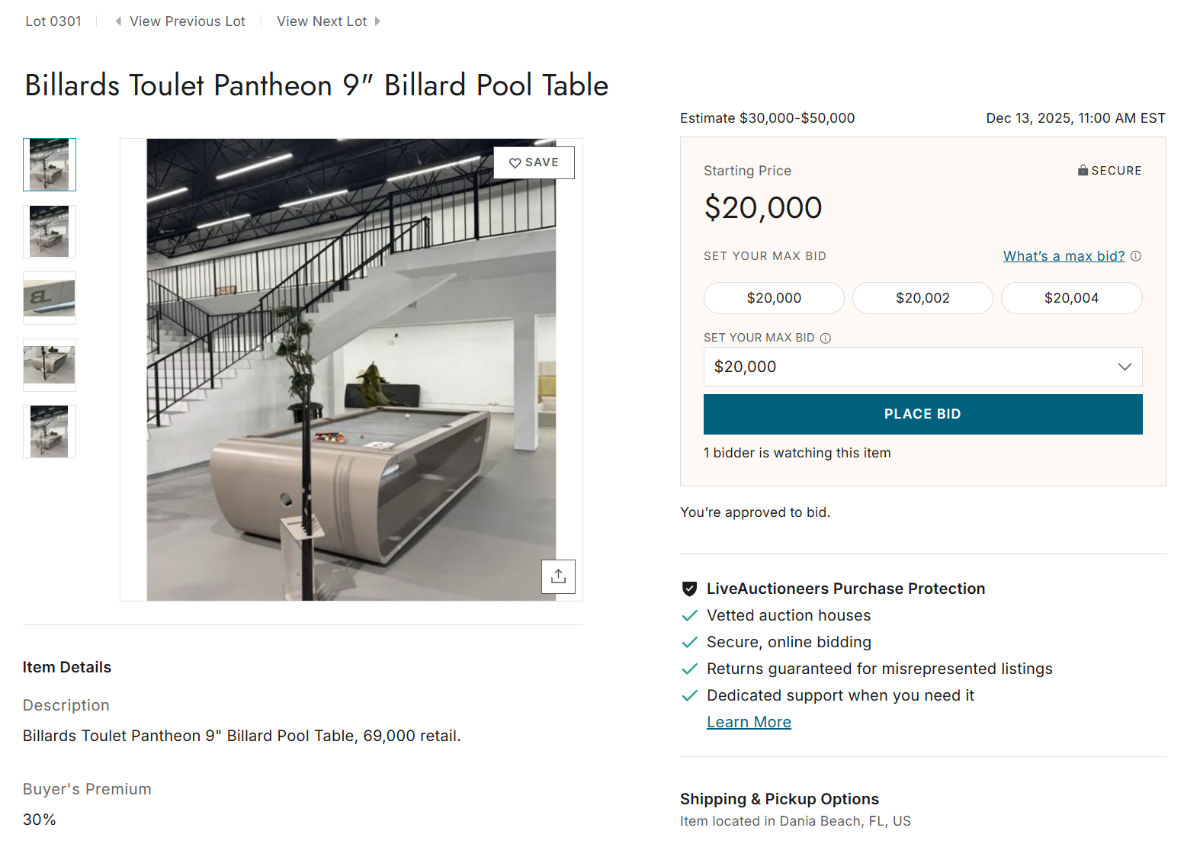1200x847 pixels.
Task: Click the previous lot arrow icon
Action: click(119, 21)
